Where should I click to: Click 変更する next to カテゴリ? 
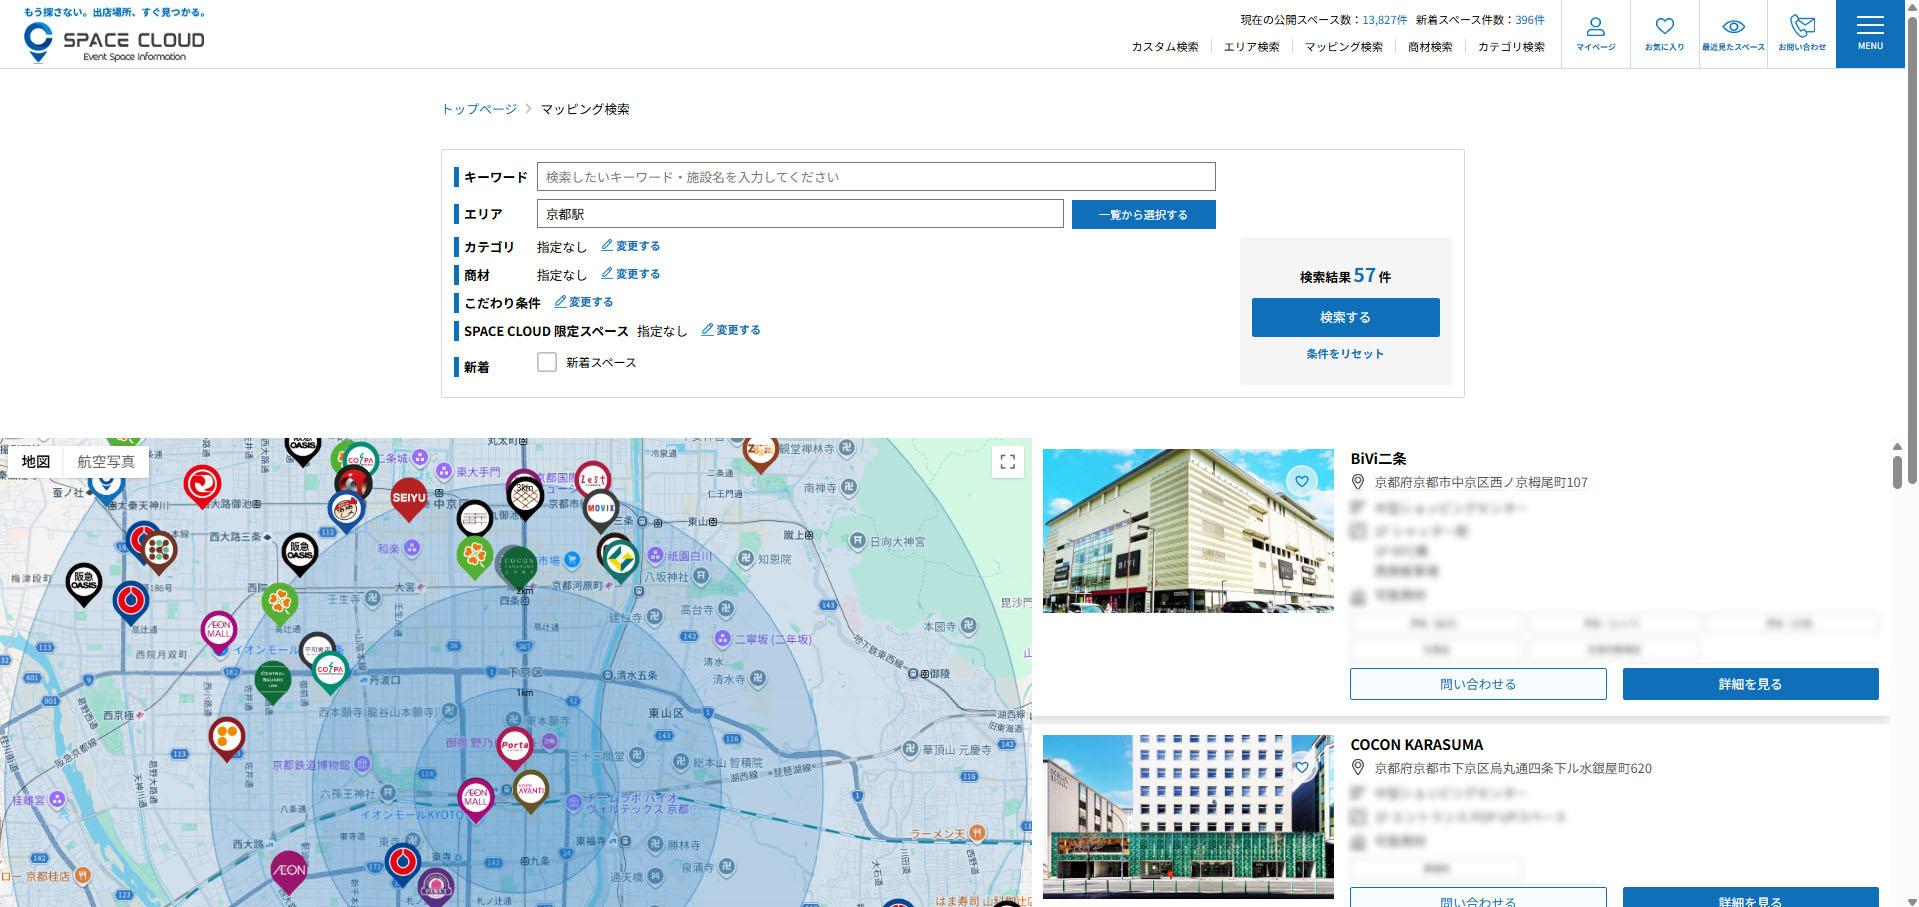click(631, 246)
